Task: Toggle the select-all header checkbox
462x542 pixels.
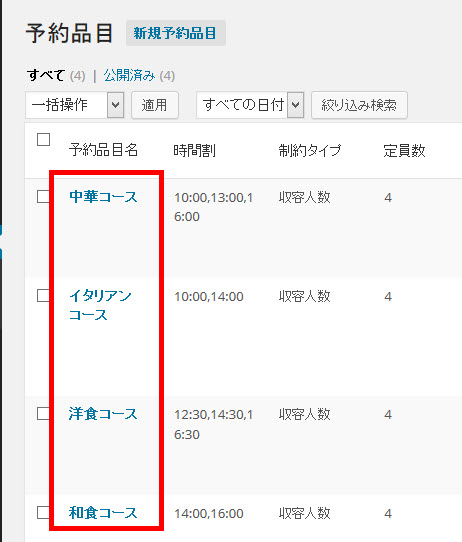Action: (x=44, y=140)
